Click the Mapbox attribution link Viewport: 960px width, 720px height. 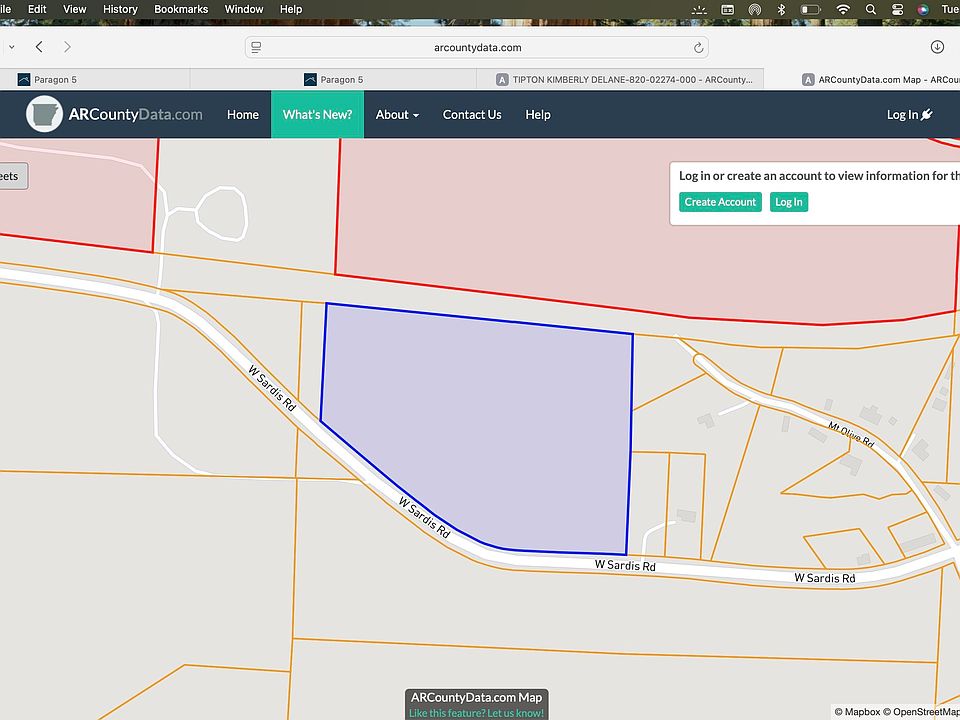click(857, 712)
